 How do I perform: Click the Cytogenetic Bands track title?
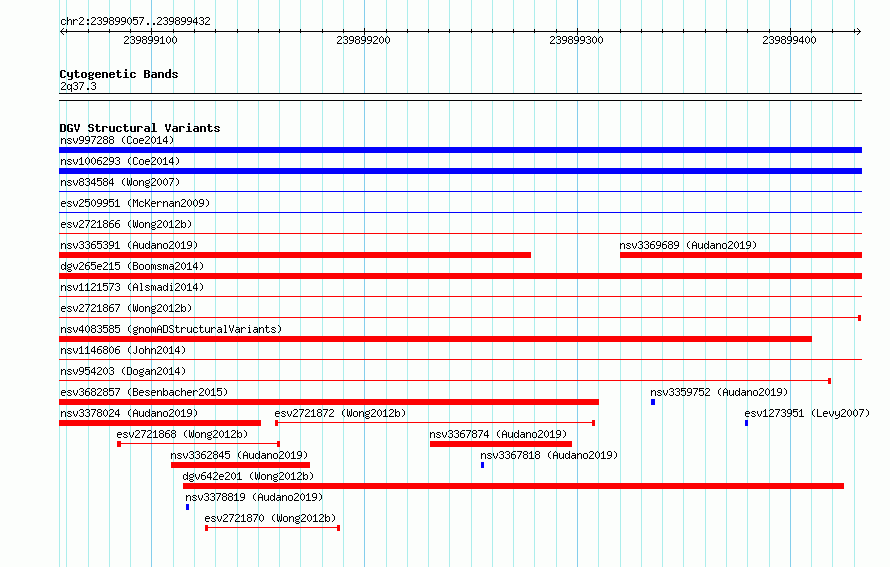click(119, 74)
